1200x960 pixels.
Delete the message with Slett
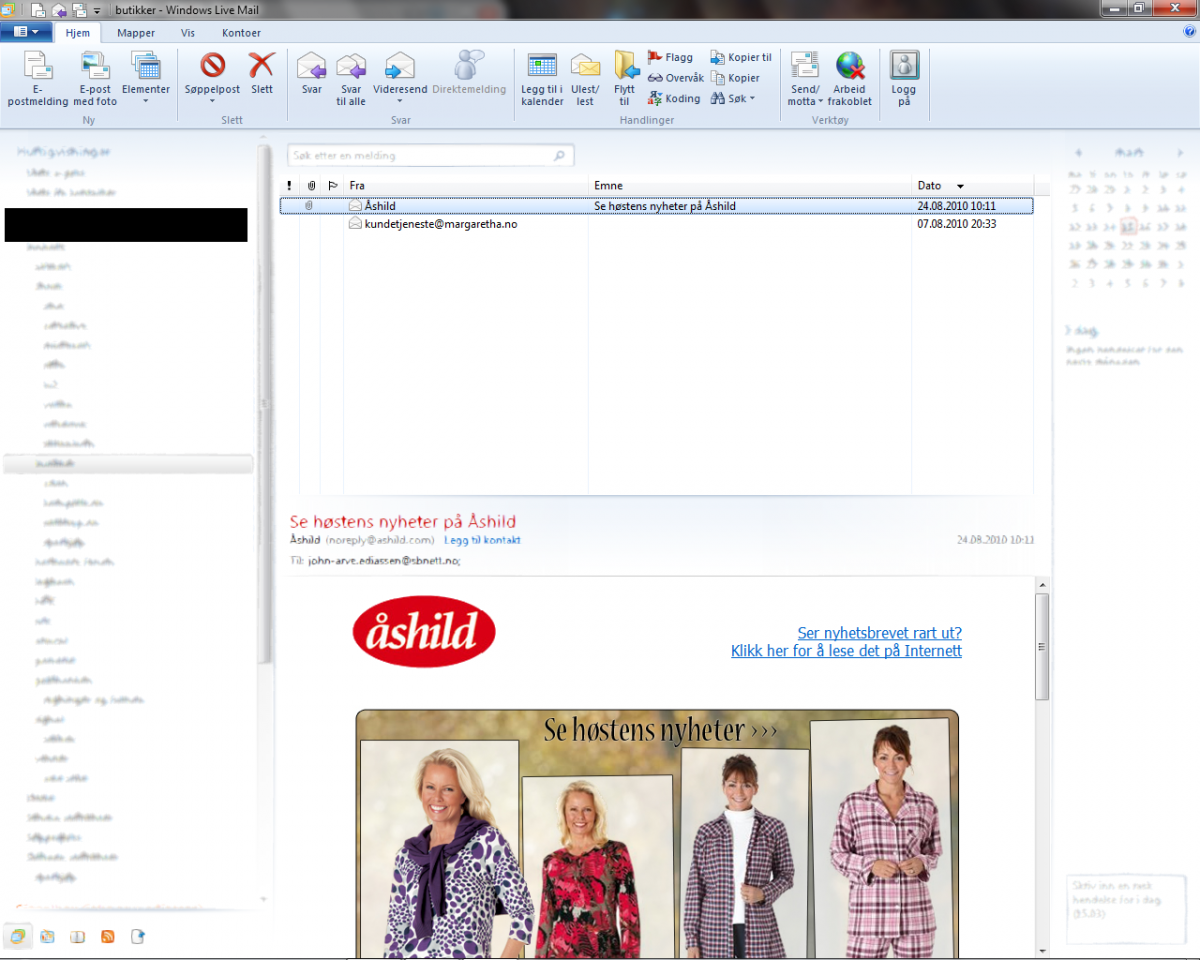point(261,73)
